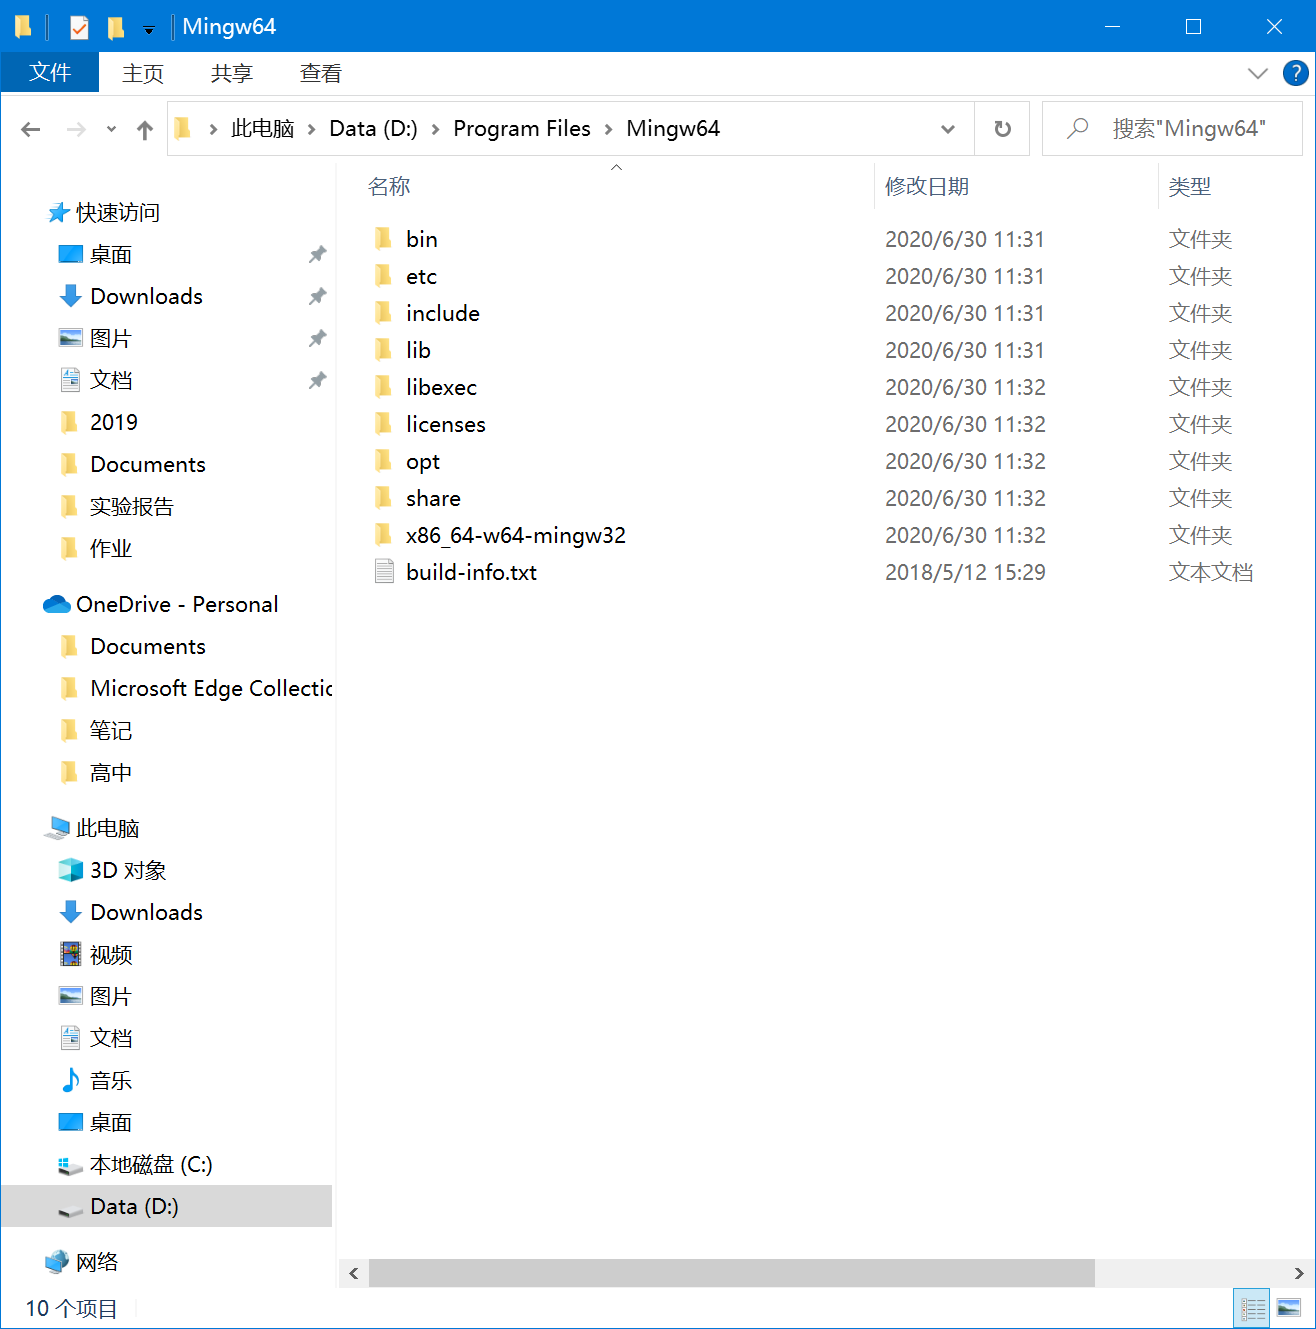Expand the arrow after 此电脑 breadcrumb
1316x1329 pixels.
click(312, 129)
